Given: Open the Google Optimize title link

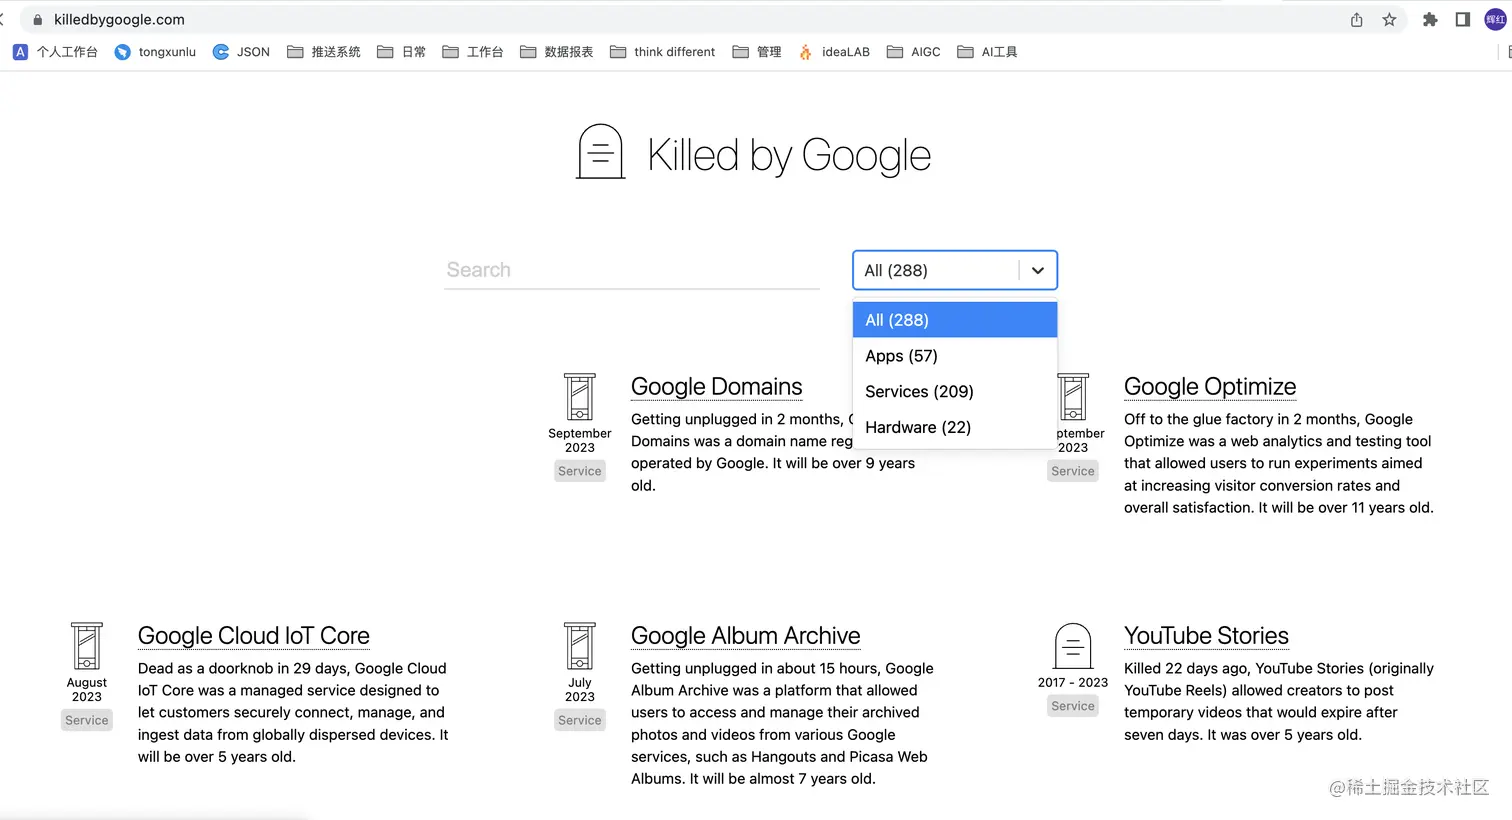Looking at the screenshot, I should [1210, 387].
